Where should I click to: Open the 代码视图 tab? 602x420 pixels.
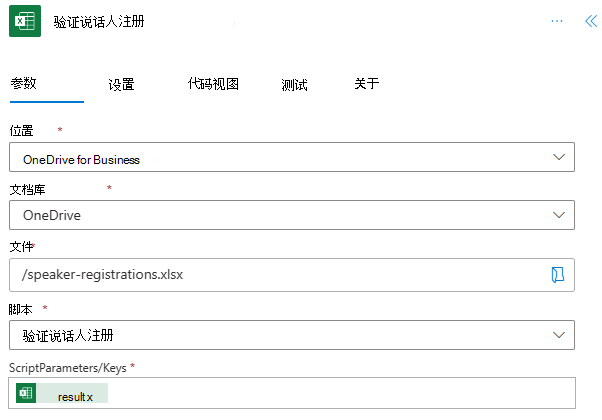(x=213, y=84)
